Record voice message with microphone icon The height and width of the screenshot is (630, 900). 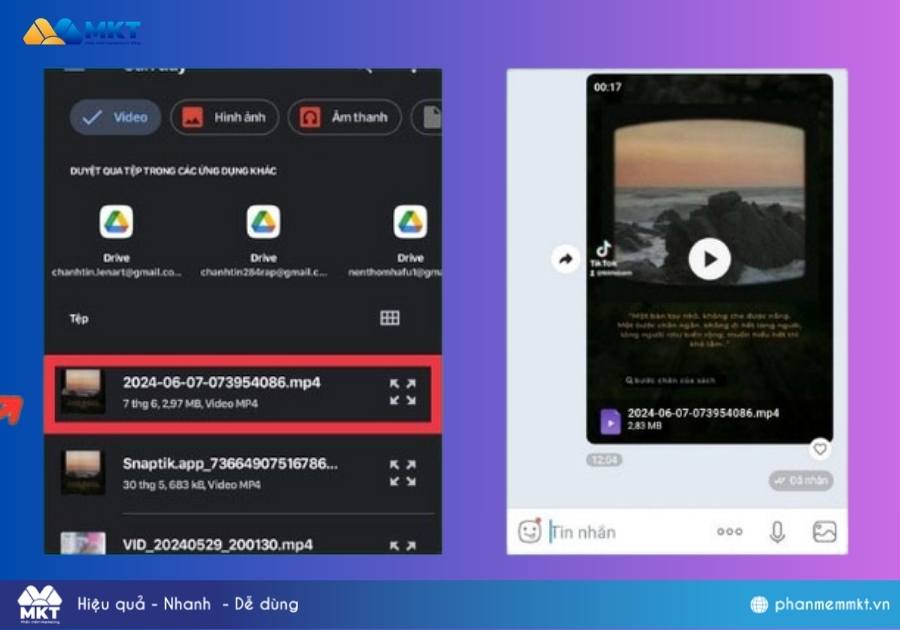click(x=777, y=532)
